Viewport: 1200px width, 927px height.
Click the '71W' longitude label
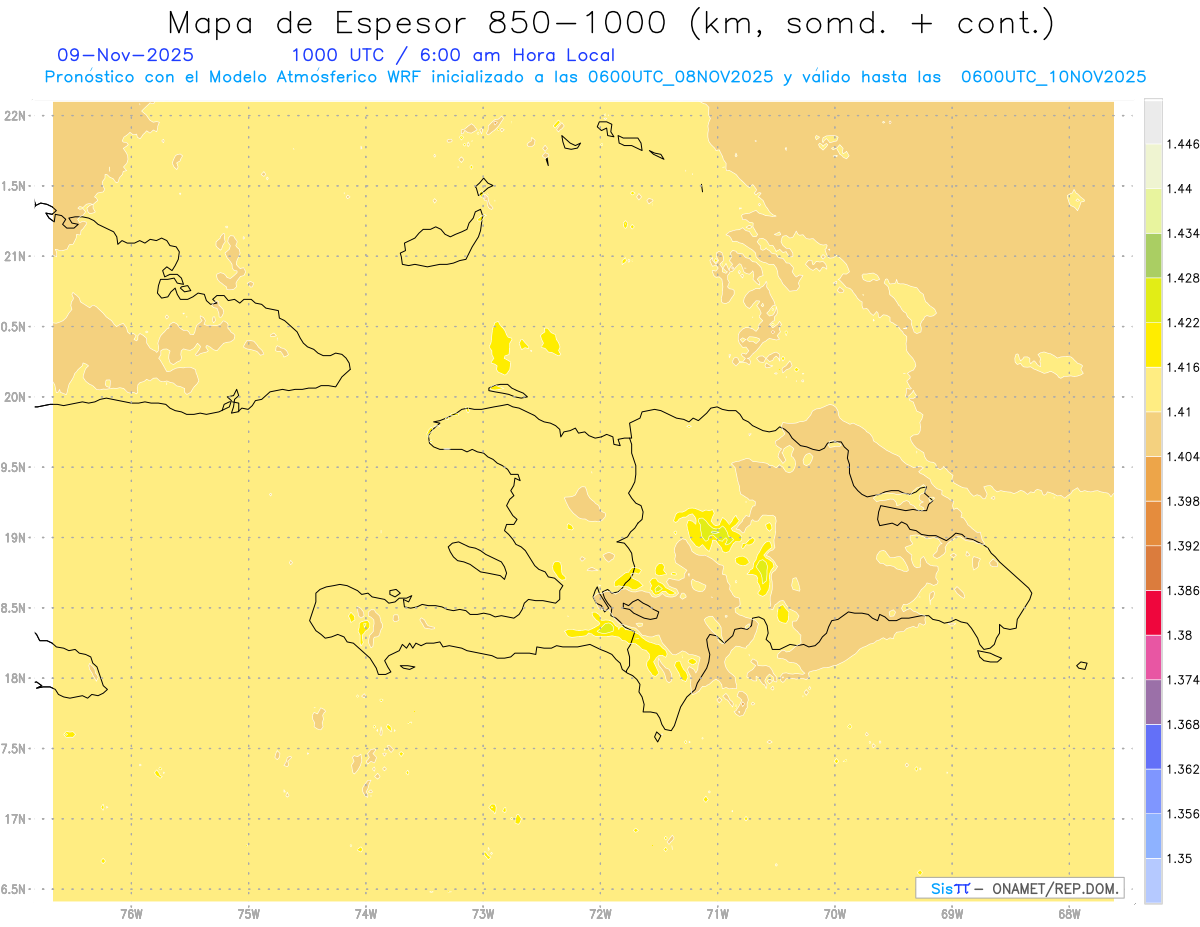point(717,914)
